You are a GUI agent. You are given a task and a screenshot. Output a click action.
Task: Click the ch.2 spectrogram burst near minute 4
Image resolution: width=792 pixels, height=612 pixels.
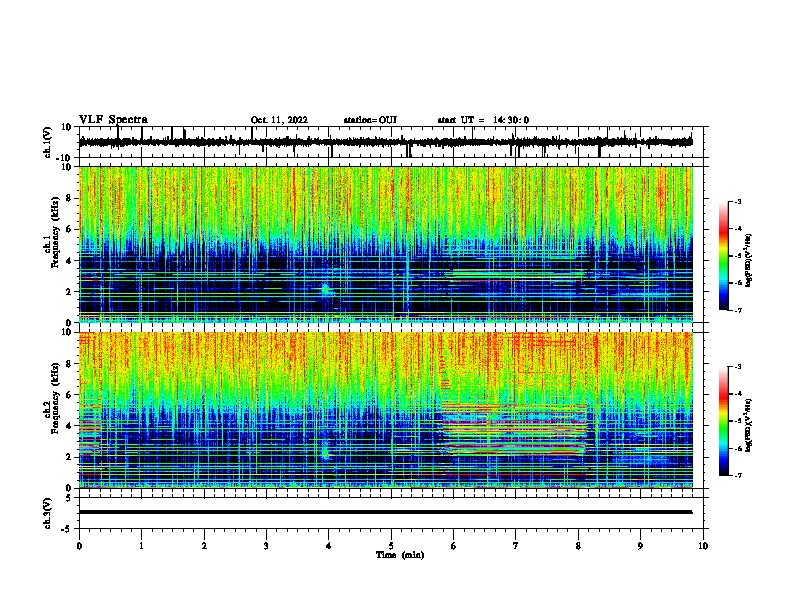pos(326,451)
